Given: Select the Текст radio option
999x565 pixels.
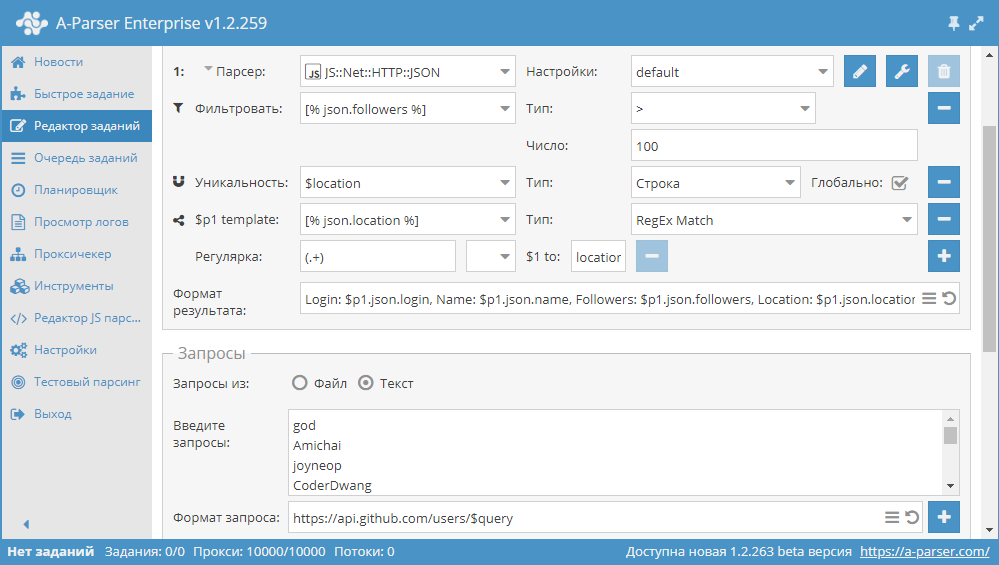Looking at the screenshot, I should coord(366,383).
